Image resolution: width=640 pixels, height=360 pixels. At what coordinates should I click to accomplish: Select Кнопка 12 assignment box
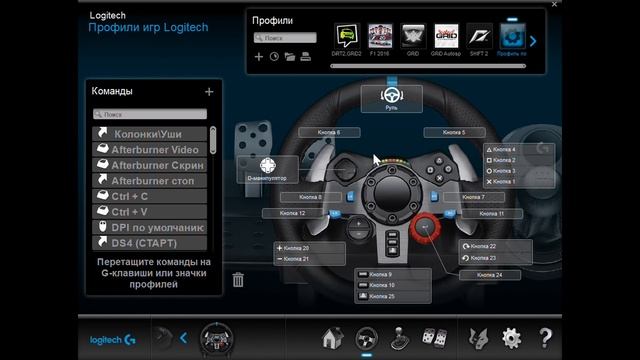click(293, 213)
